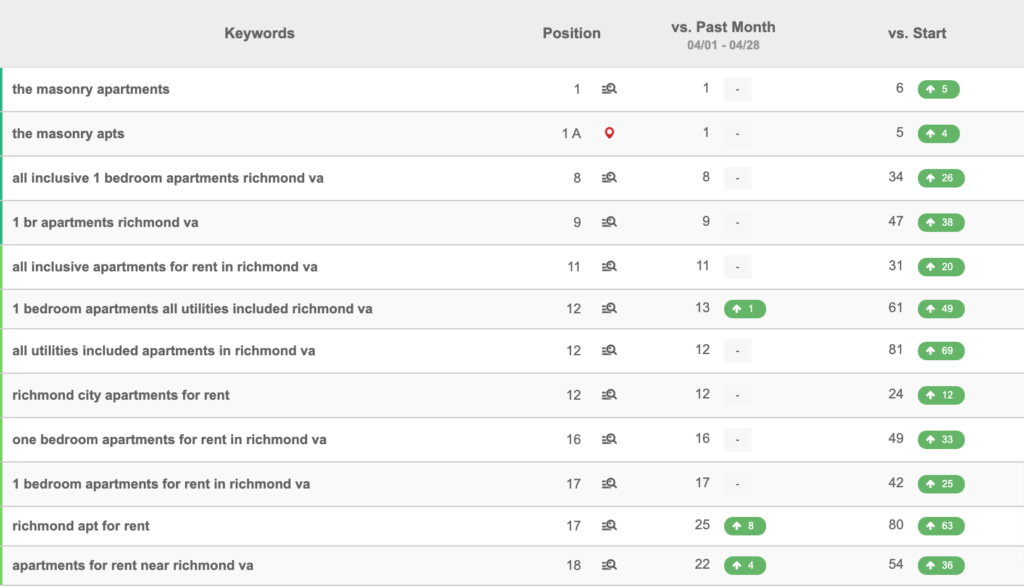Viewport: 1024px width, 586px height.
Task: Click SERP icon for apartments for rent near richmond va
Action: coord(609,565)
